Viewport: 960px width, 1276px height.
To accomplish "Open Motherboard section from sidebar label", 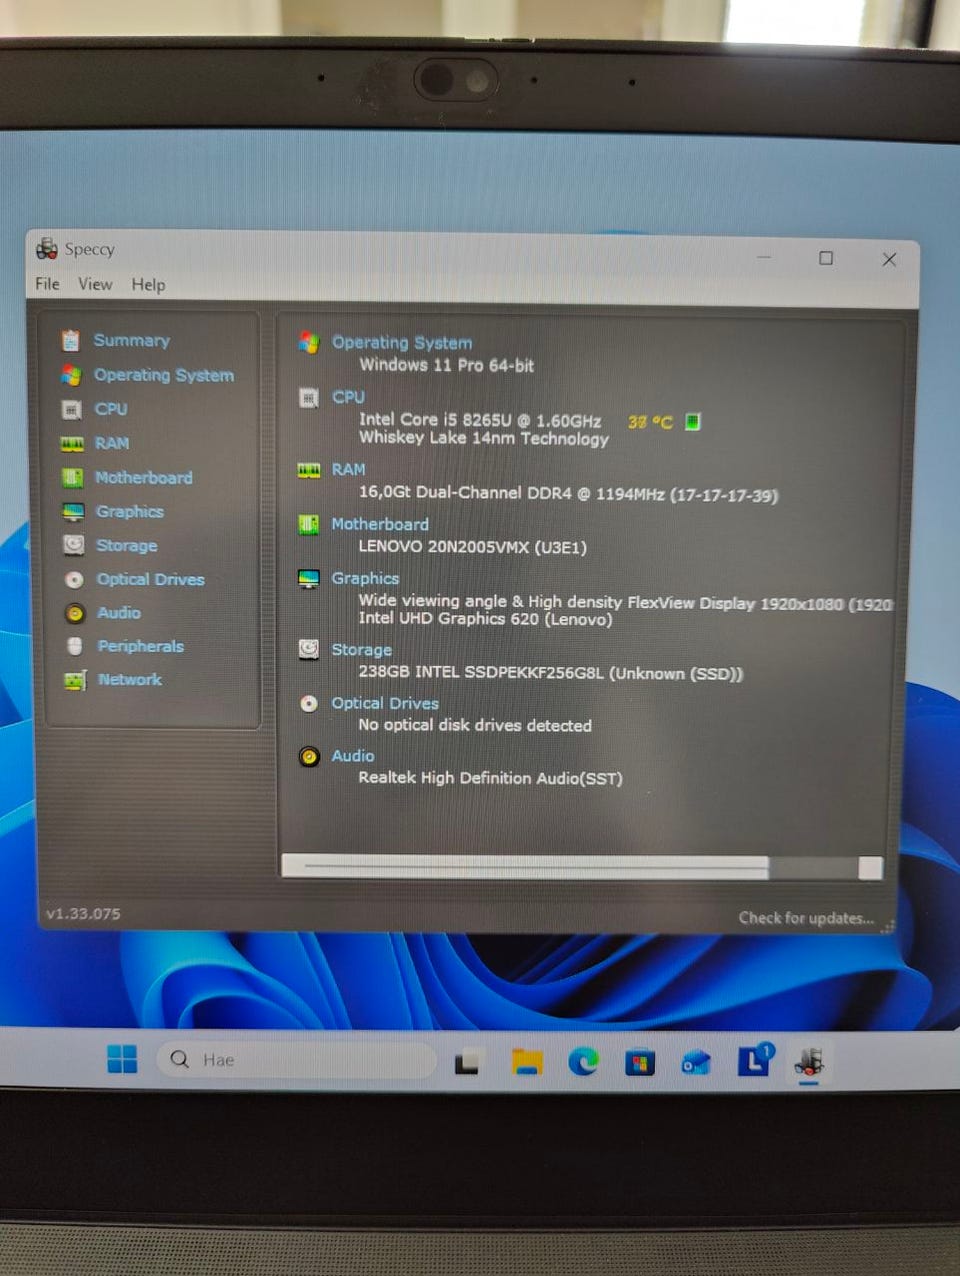I will [x=144, y=478].
